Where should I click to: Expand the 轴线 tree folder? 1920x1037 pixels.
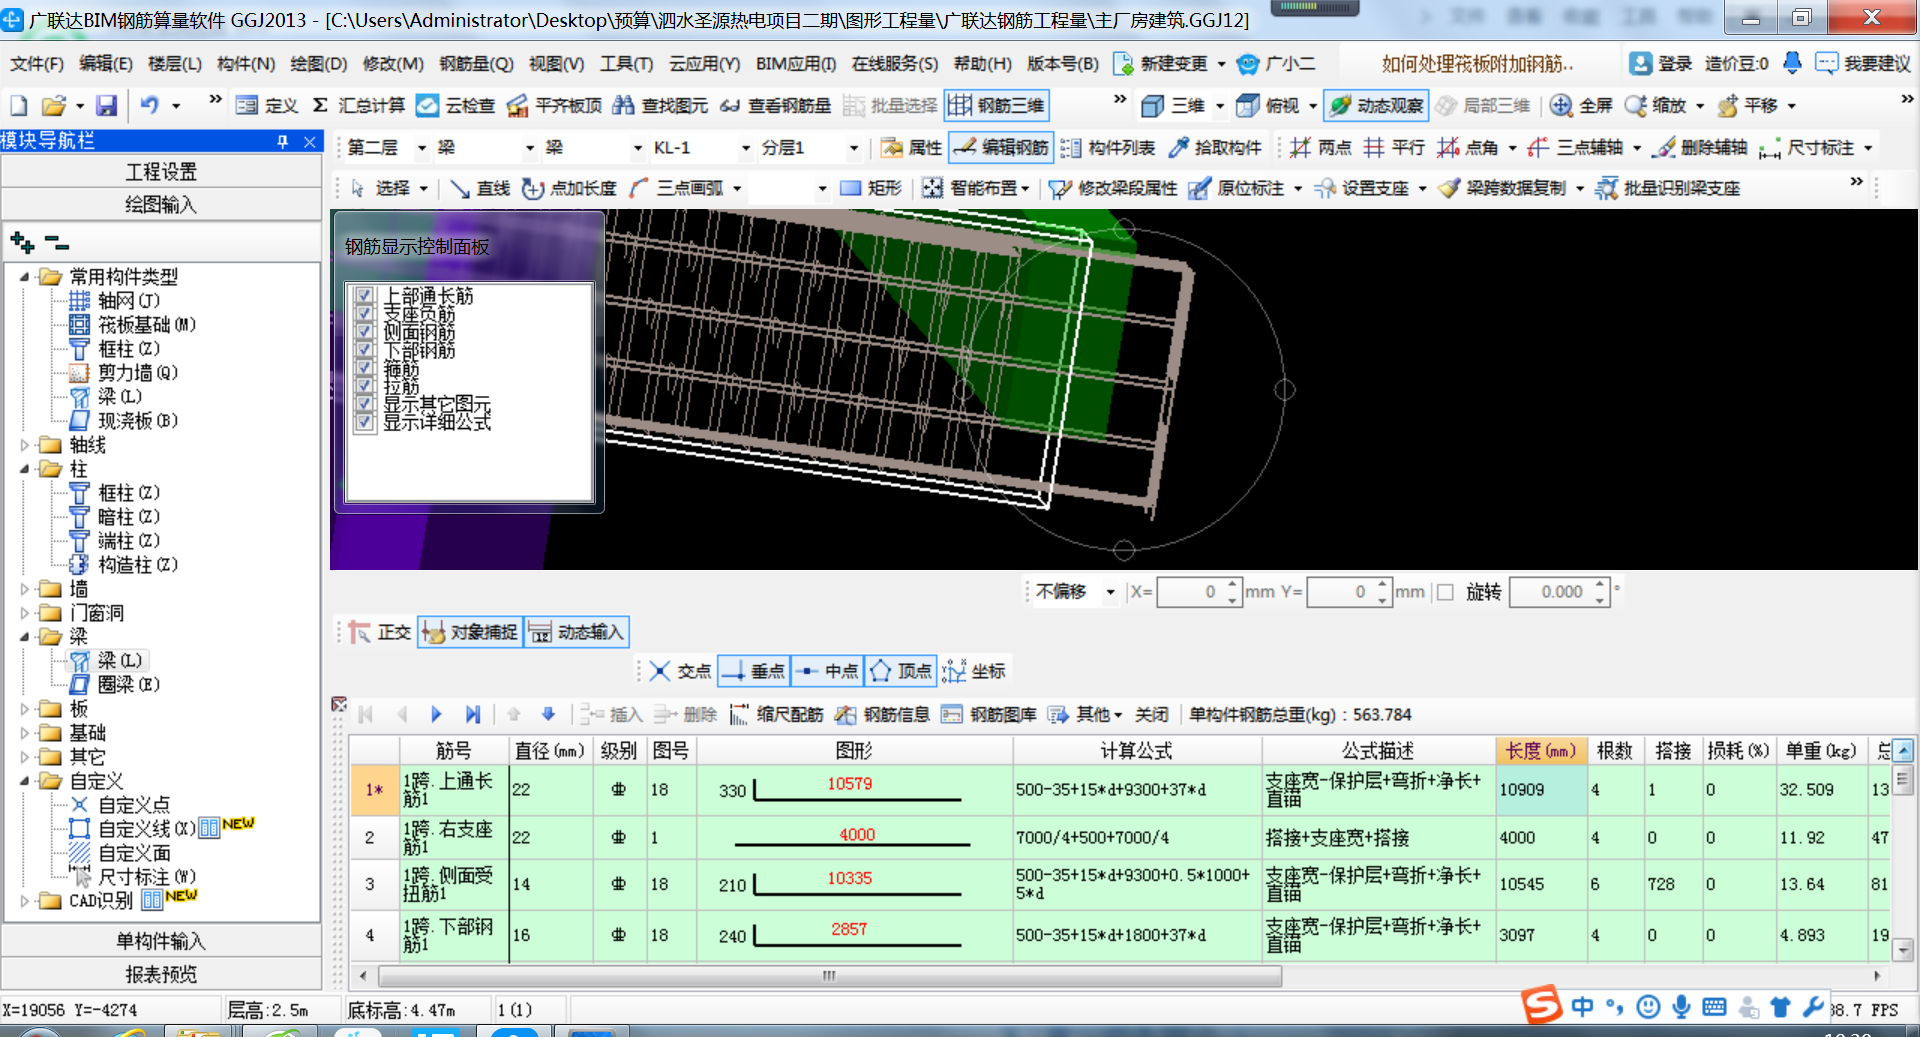point(25,445)
